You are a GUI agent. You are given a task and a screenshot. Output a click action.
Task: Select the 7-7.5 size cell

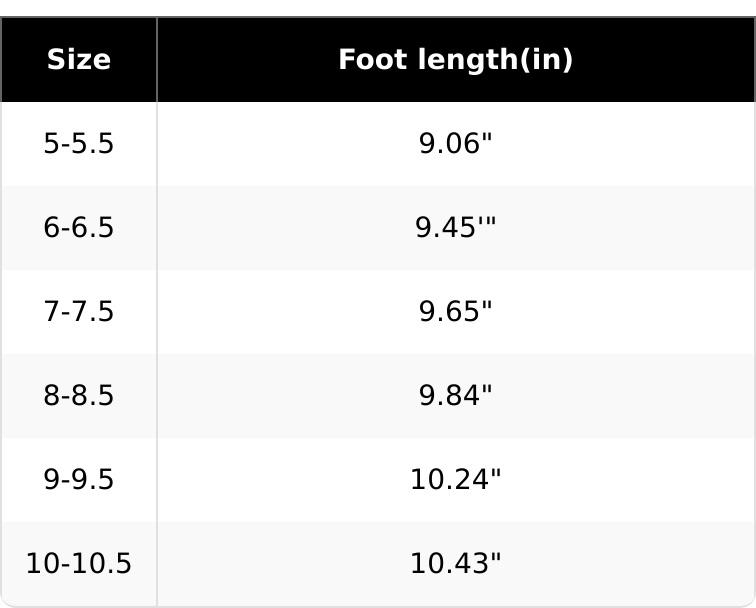(79, 312)
